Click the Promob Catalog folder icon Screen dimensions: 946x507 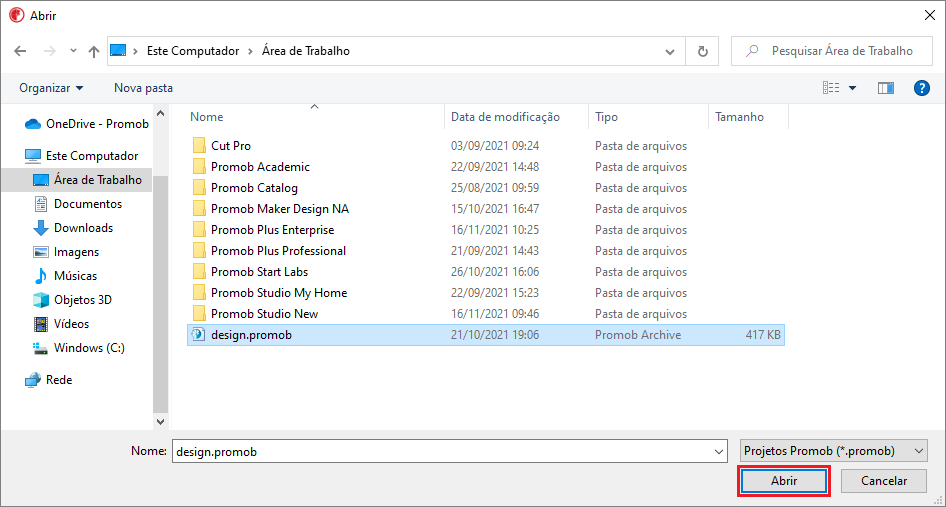pos(199,188)
